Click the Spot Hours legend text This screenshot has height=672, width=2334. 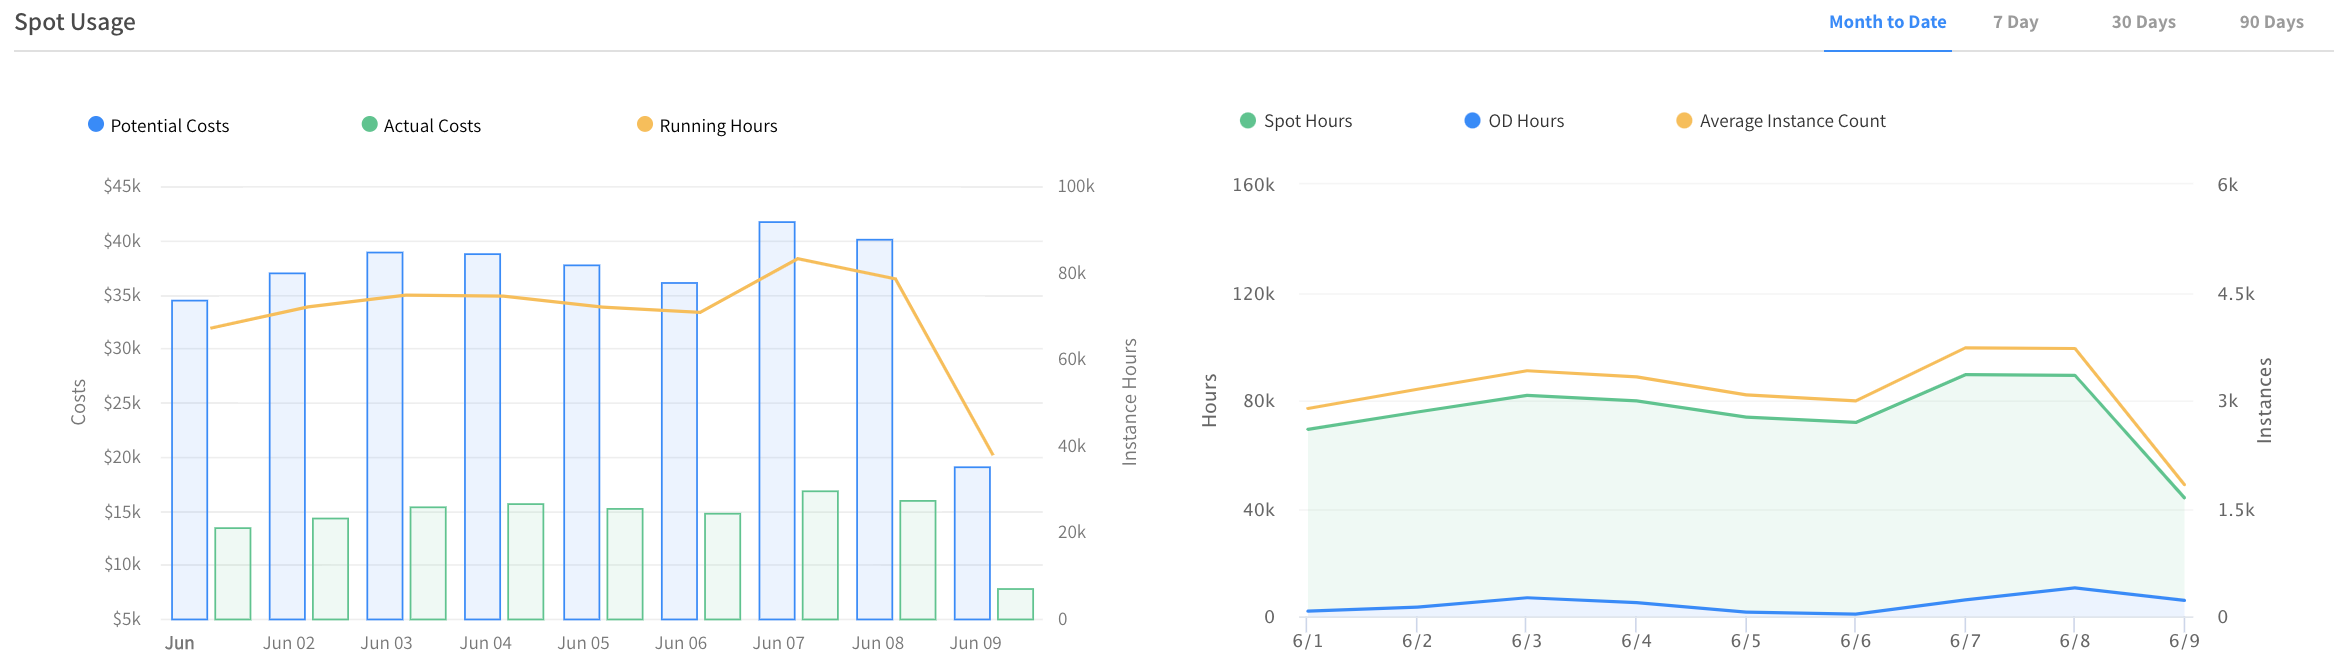[1307, 121]
